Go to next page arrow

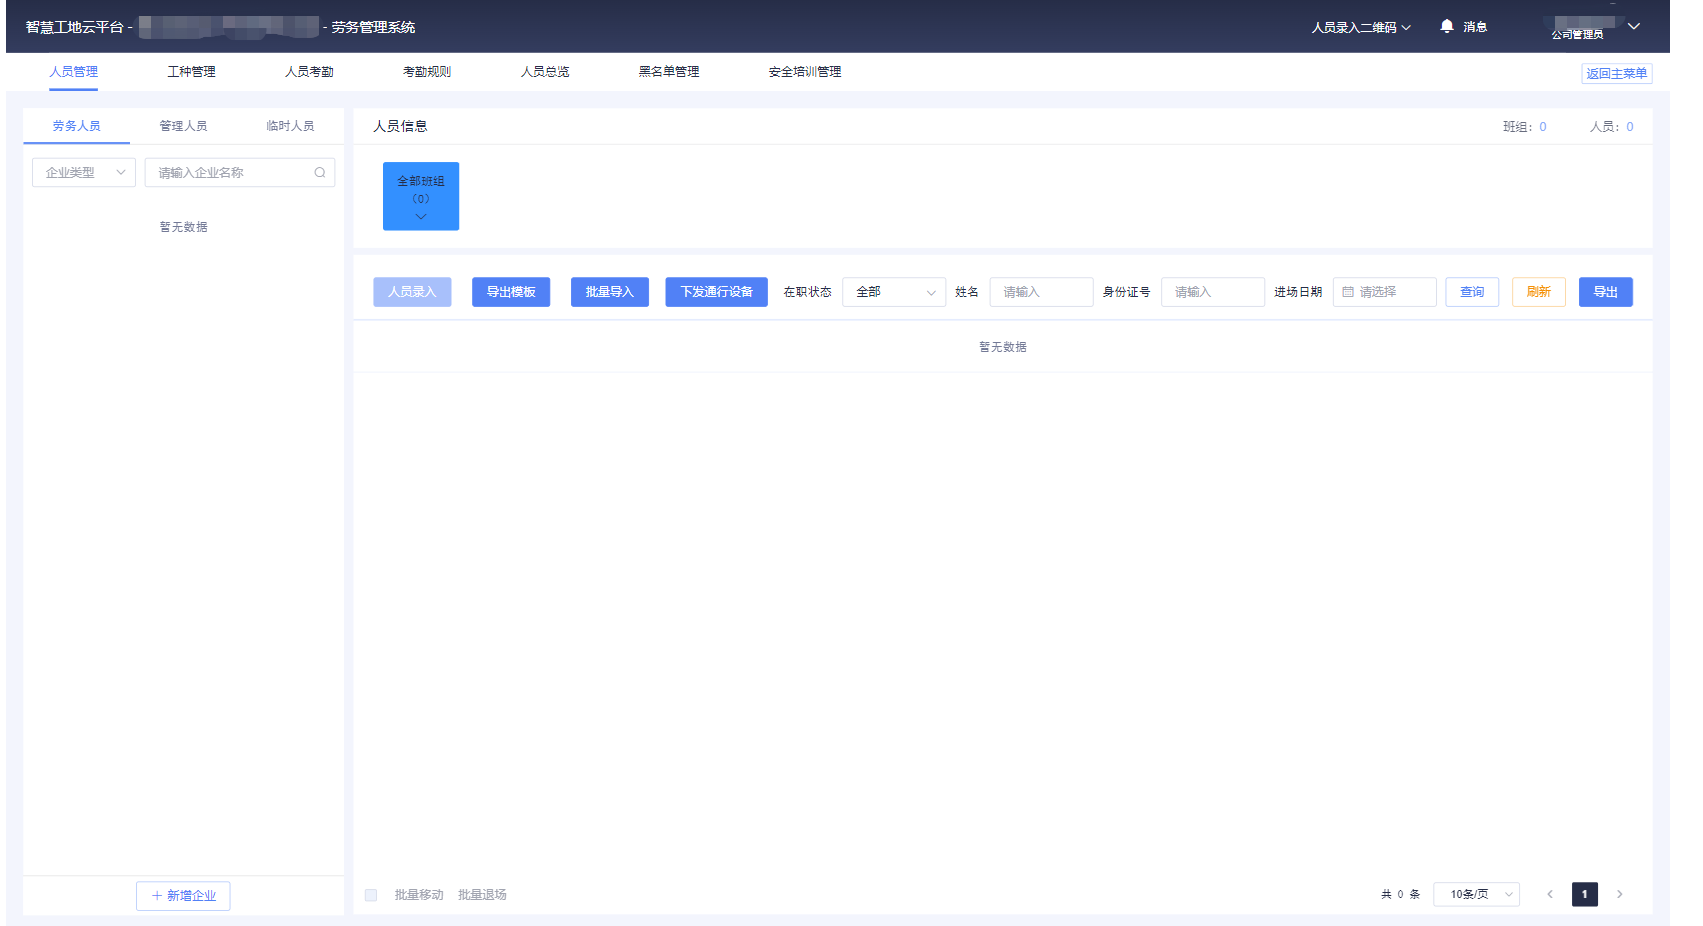click(1620, 894)
